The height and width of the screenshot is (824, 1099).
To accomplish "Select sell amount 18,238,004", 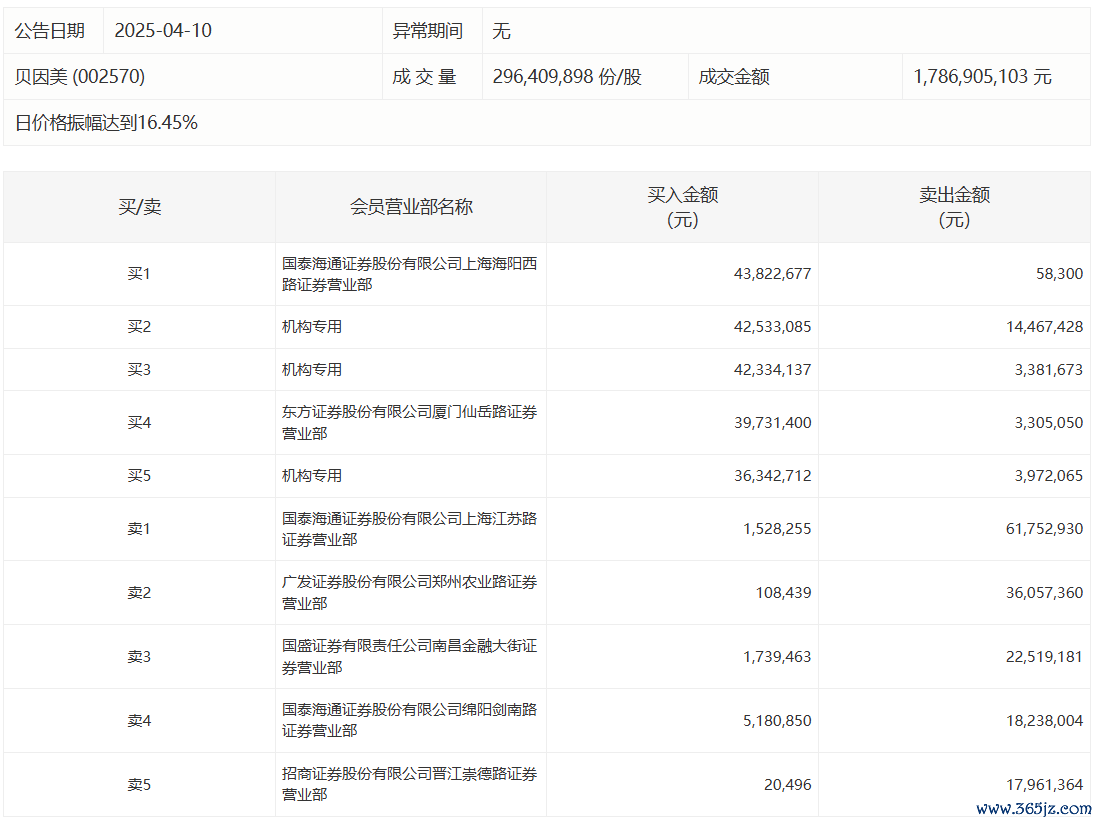I will tap(1044, 721).
